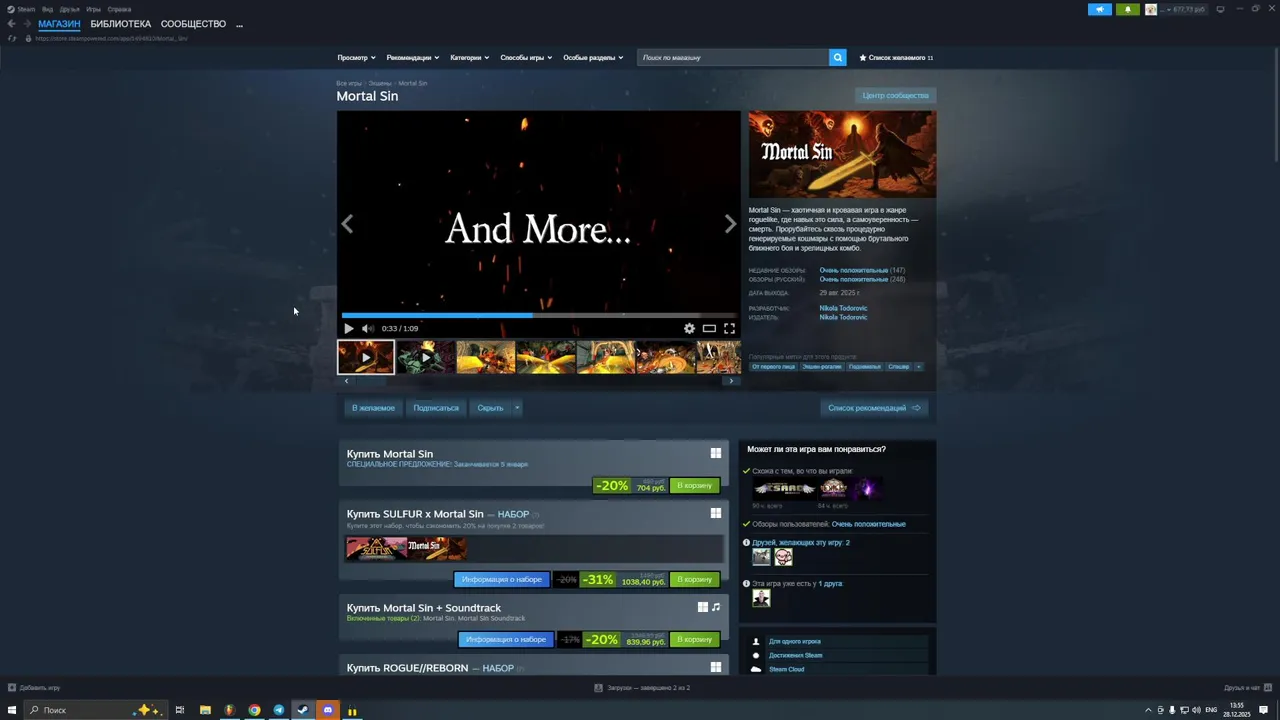This screenshot has width=1280, height=720.
Task: Switch to the МАГАЗИН tab
Action: point(59,24)
